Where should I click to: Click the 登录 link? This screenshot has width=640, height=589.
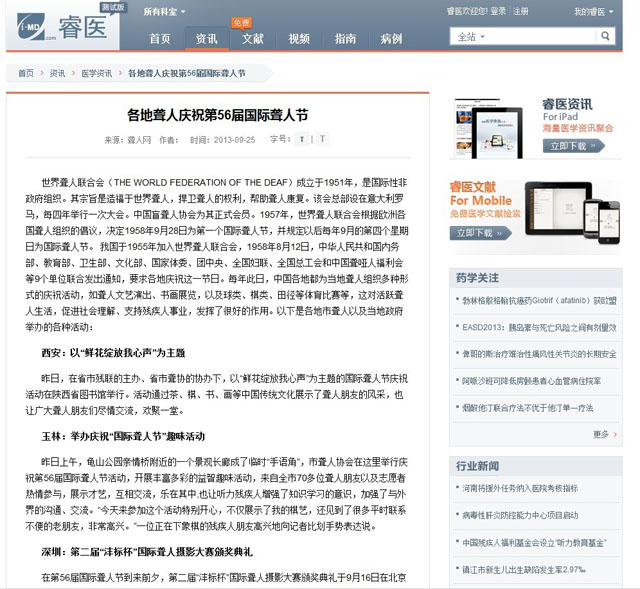498,11
